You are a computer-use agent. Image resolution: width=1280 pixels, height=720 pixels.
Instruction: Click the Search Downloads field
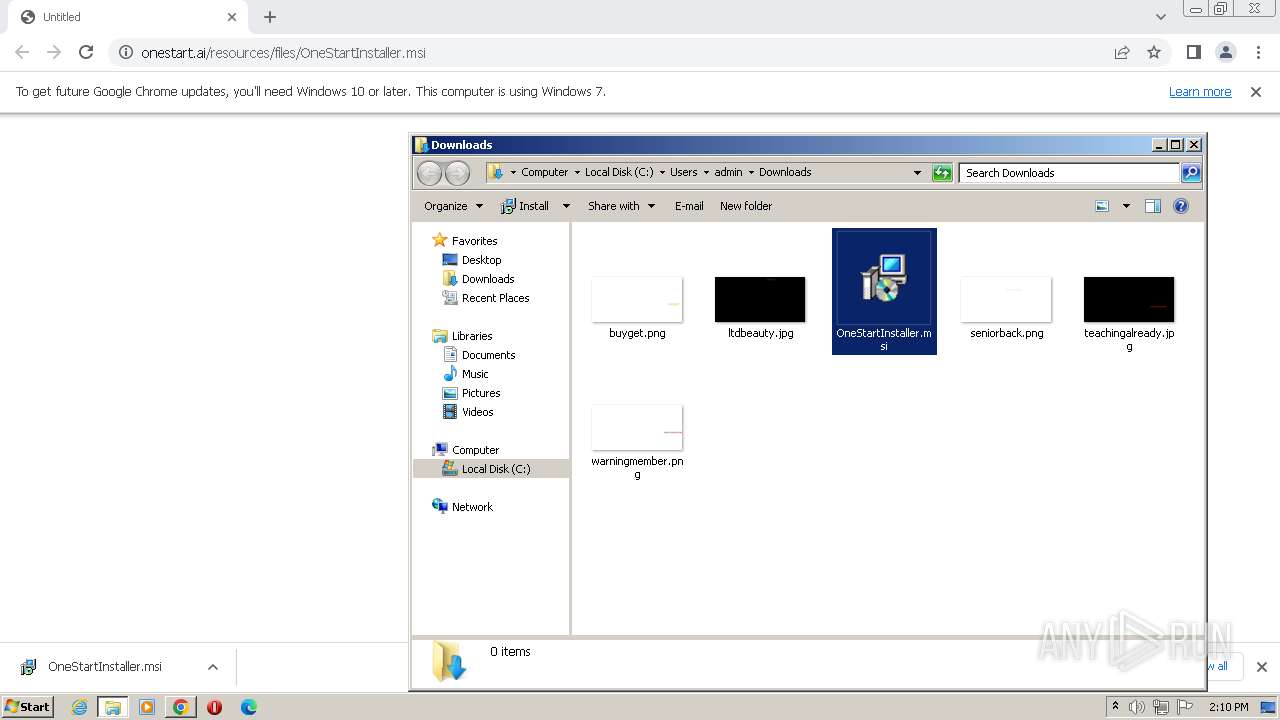[x=1069, y=173]
